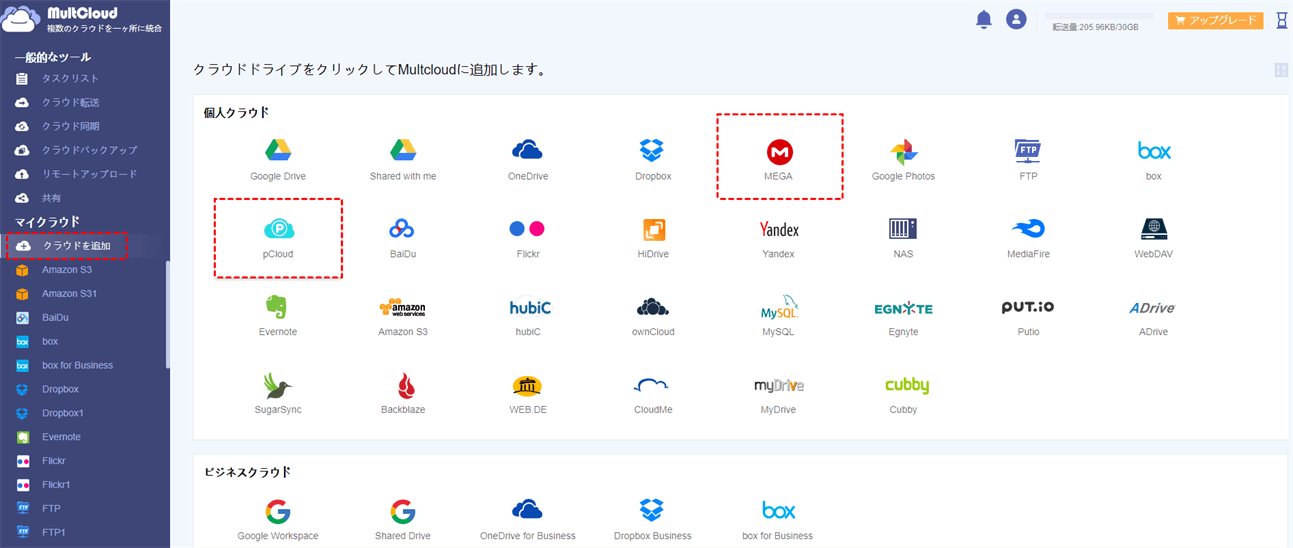Click the アップグレード upgrade button

click(x=1215, y=20)
